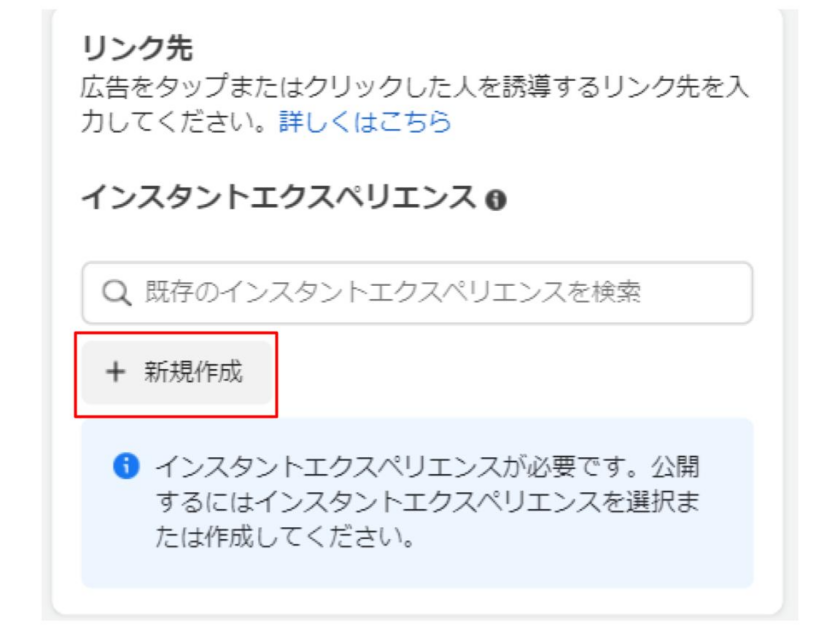The image size is (840, 630).
Task: Click the するにはインスタントエクスペリエンスを選択 notice line
Action: [428, 502]
